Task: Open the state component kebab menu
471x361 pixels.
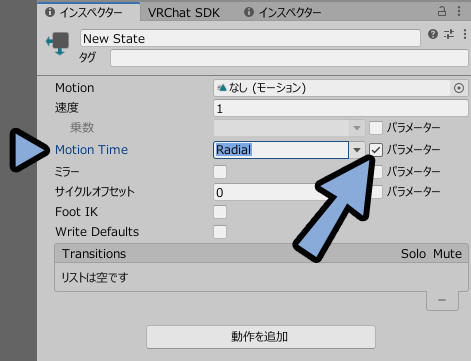Action: (x=465, y=34)
